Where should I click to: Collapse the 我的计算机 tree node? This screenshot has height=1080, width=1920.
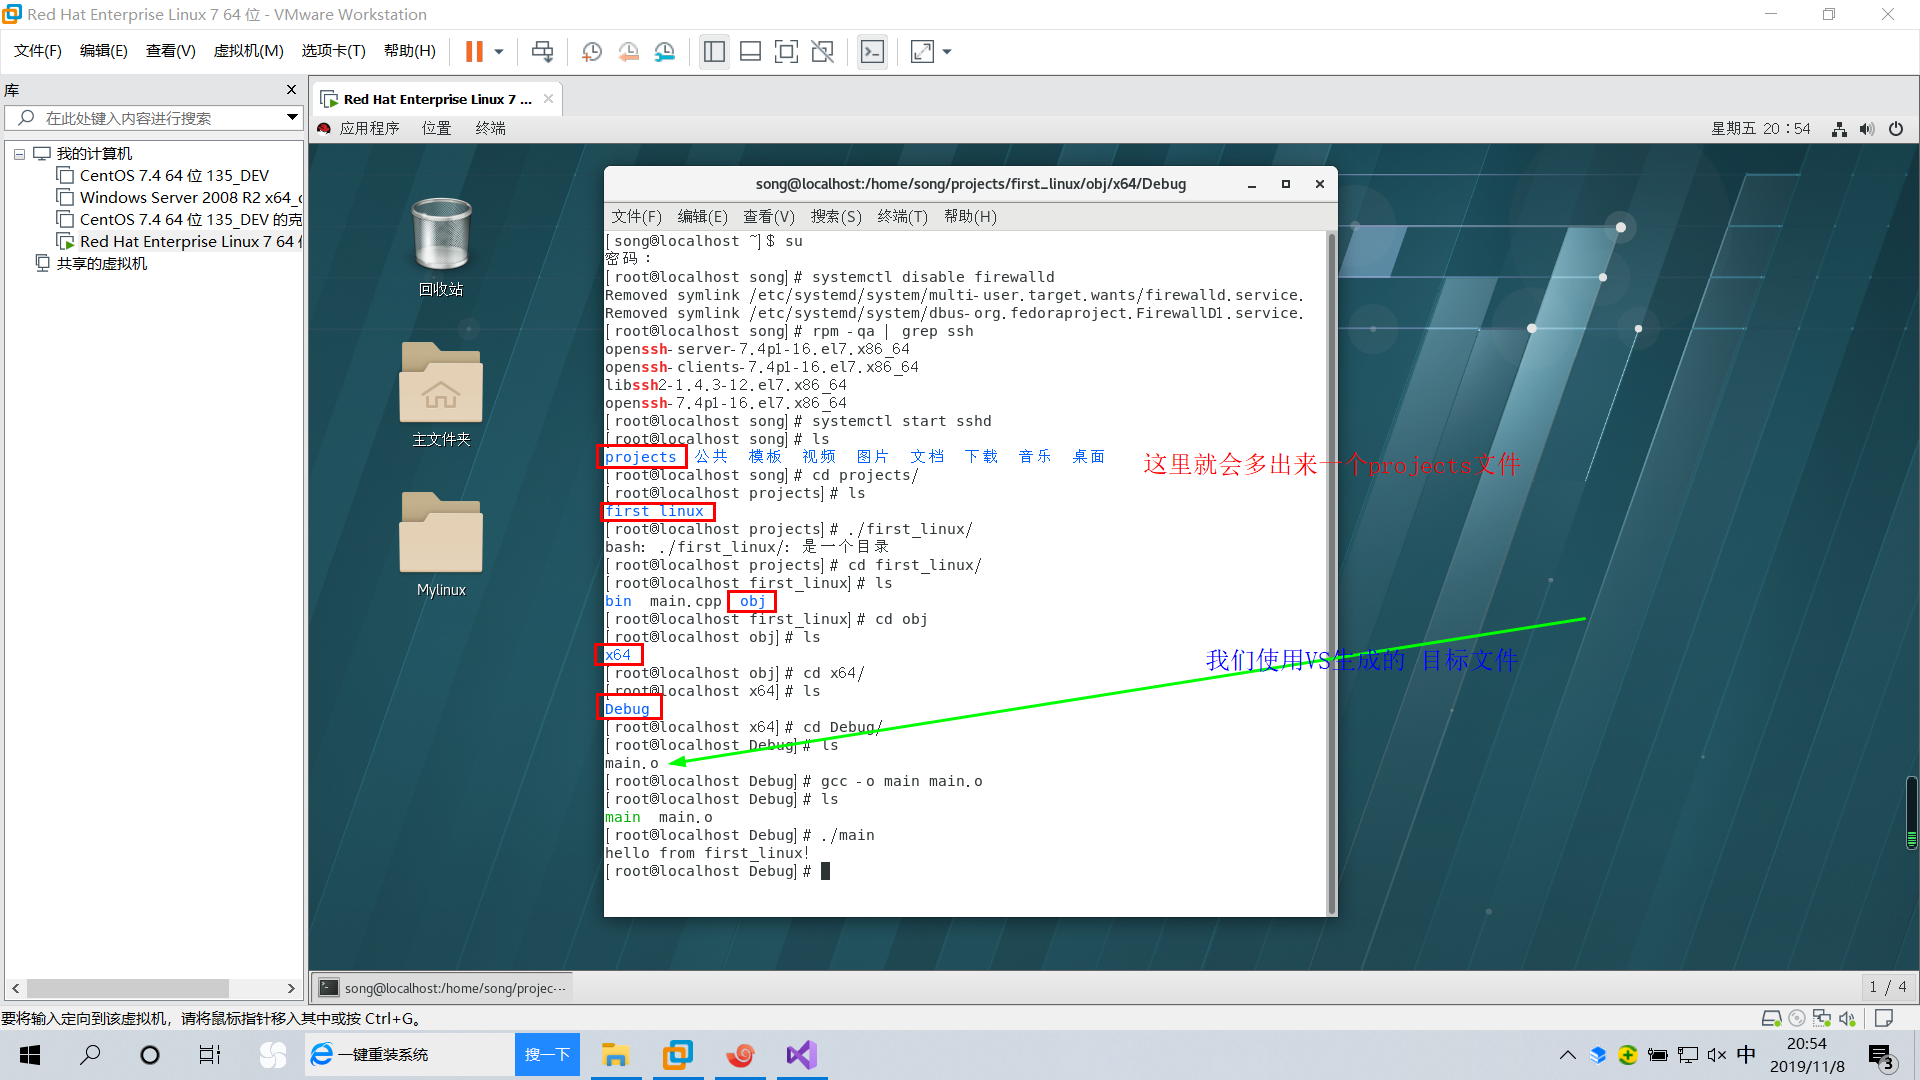pos(19,154)
